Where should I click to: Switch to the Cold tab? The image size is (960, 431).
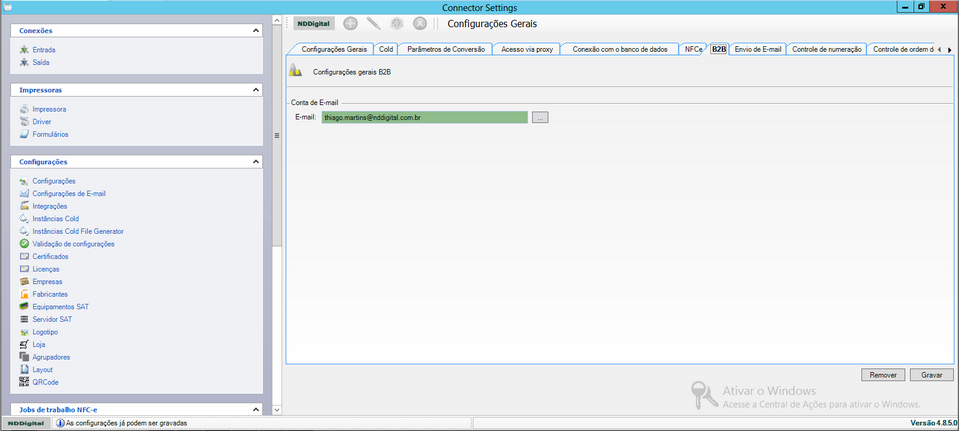pyautogui.click(x=386, y=50)
